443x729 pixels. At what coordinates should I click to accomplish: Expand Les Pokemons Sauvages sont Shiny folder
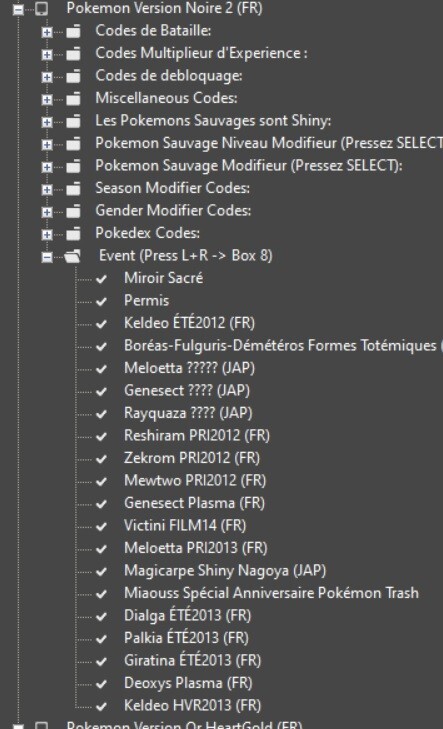pyautogui.click(x=46, y=122)
